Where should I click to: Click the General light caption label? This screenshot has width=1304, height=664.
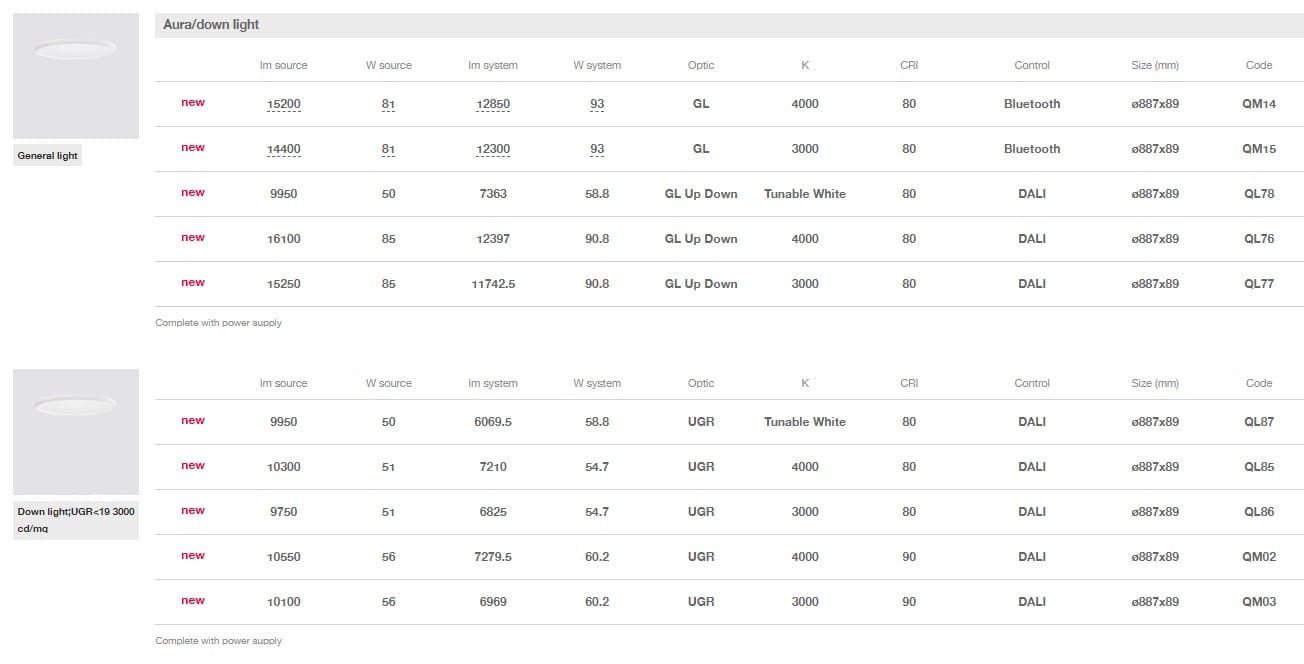click(47, 156)
